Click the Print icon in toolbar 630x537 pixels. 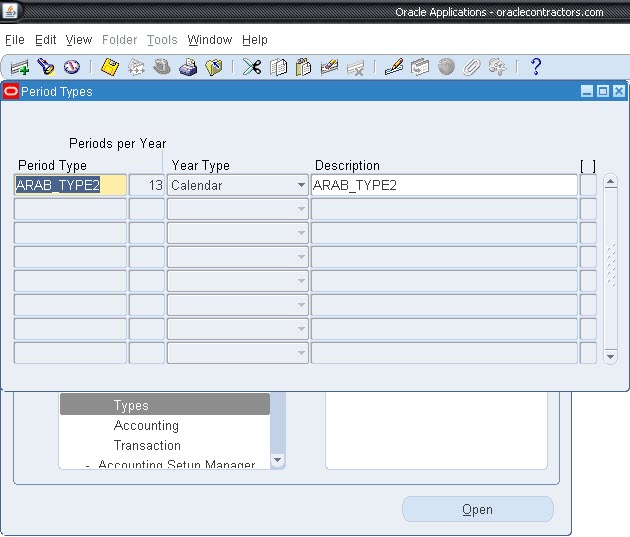click(188, 67)
